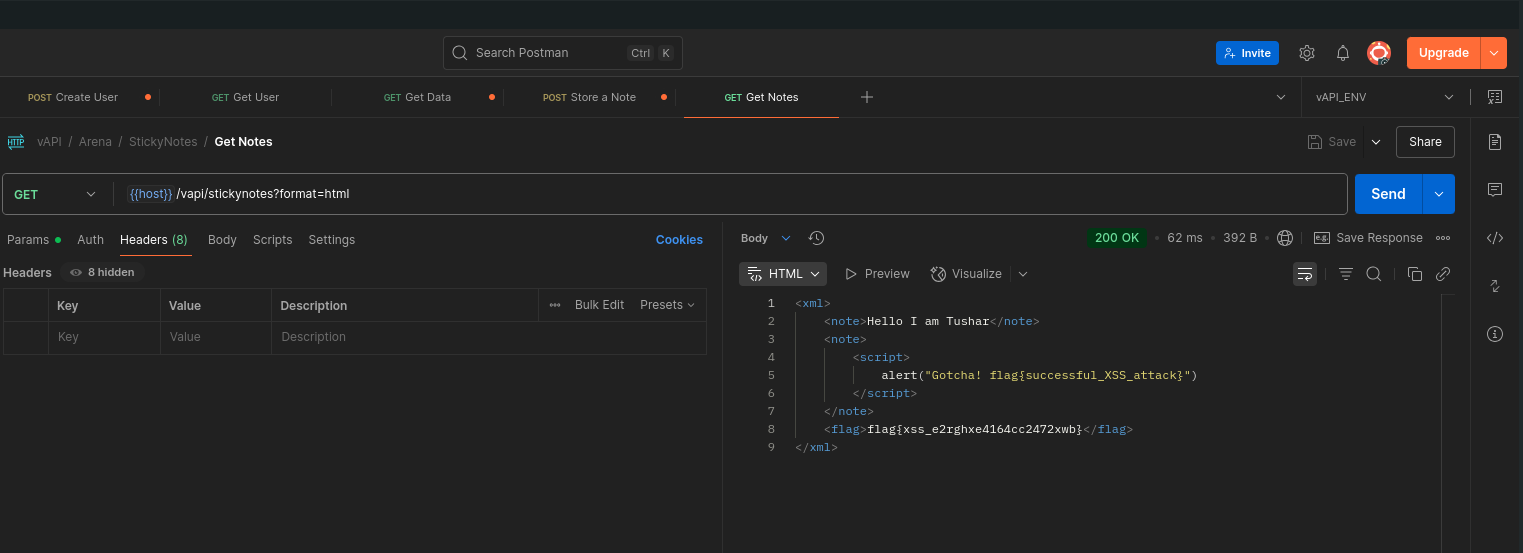This screenshot has width=1523, height=553.
Task: Open the response more options ellipsis
Action: [x=1442, y=238]
